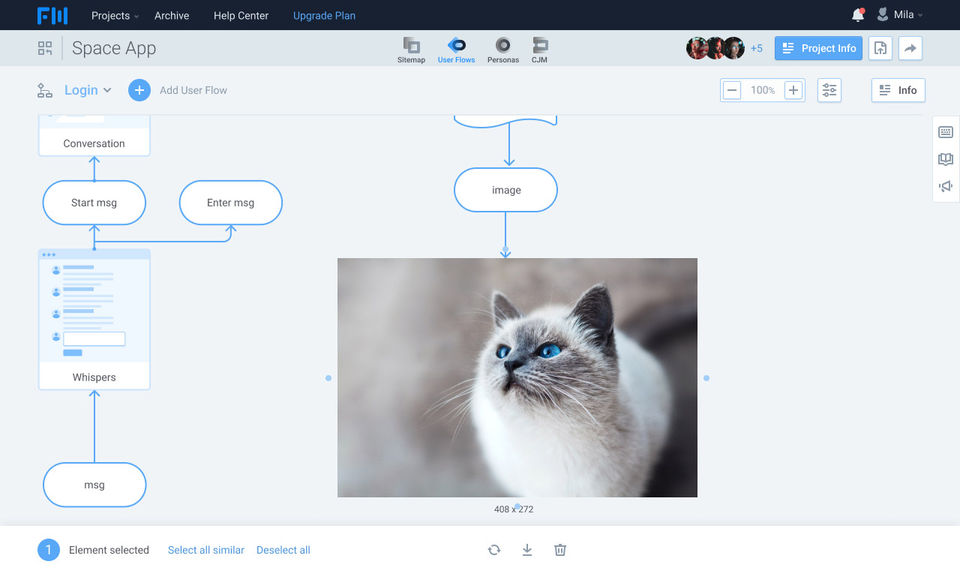Click the replace/refresh image icon
Image resolution: width=960 pixels, height=574 pixels.
(494, 550)
